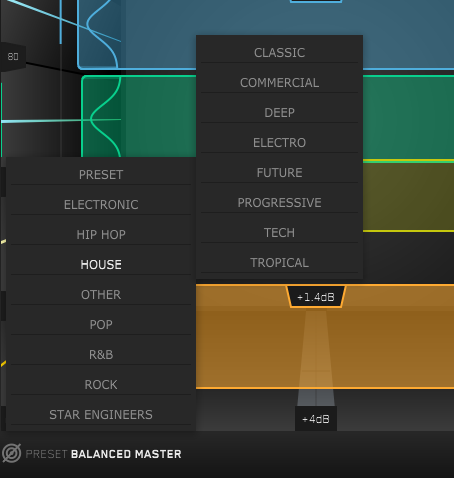The height and width of the screenshot is (478, 454).
Task: Choose the Electro house preset
Action: coord(279,143)
